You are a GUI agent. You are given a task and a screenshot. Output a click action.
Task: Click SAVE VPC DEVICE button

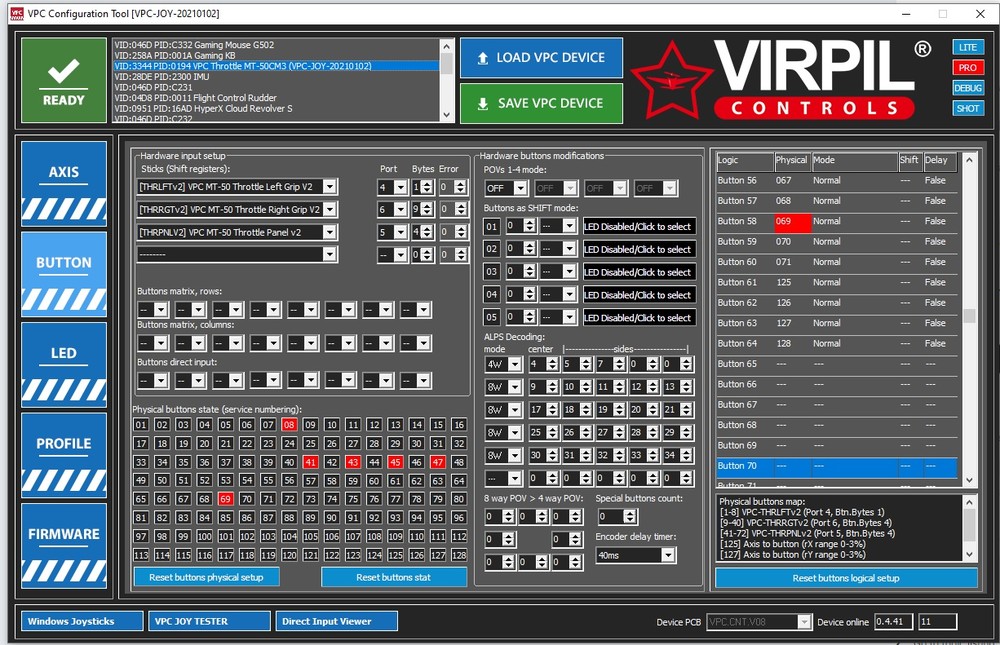(x=541, y=103)
